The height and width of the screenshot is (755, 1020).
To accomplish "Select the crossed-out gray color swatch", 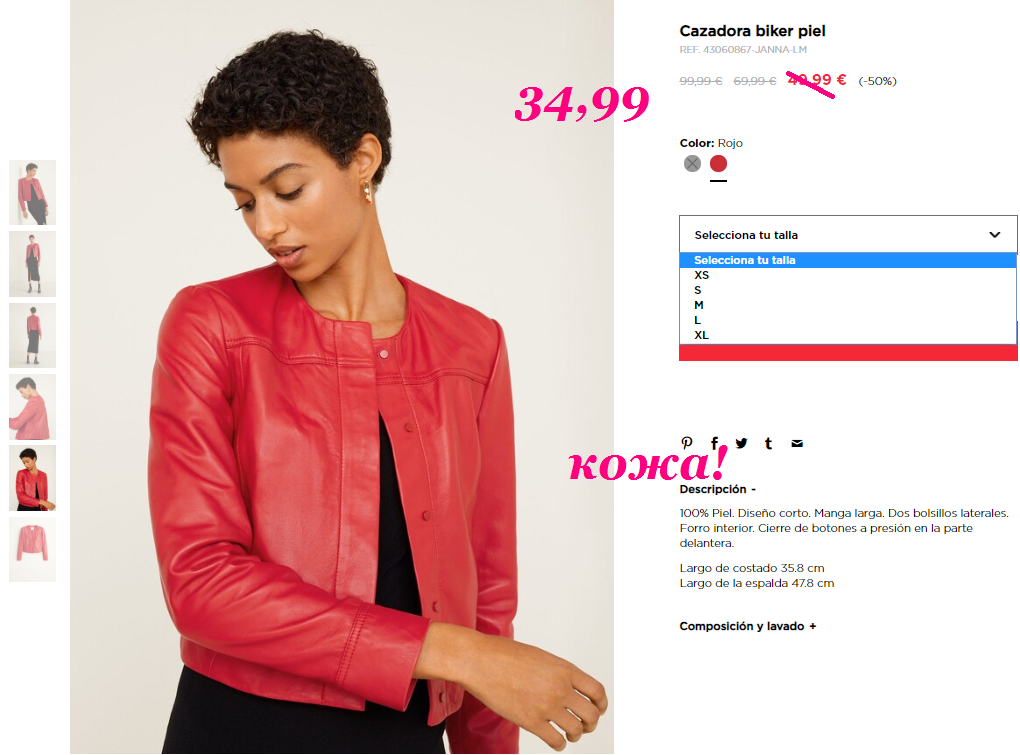I will pyautogui.click(x=692, y=163).
